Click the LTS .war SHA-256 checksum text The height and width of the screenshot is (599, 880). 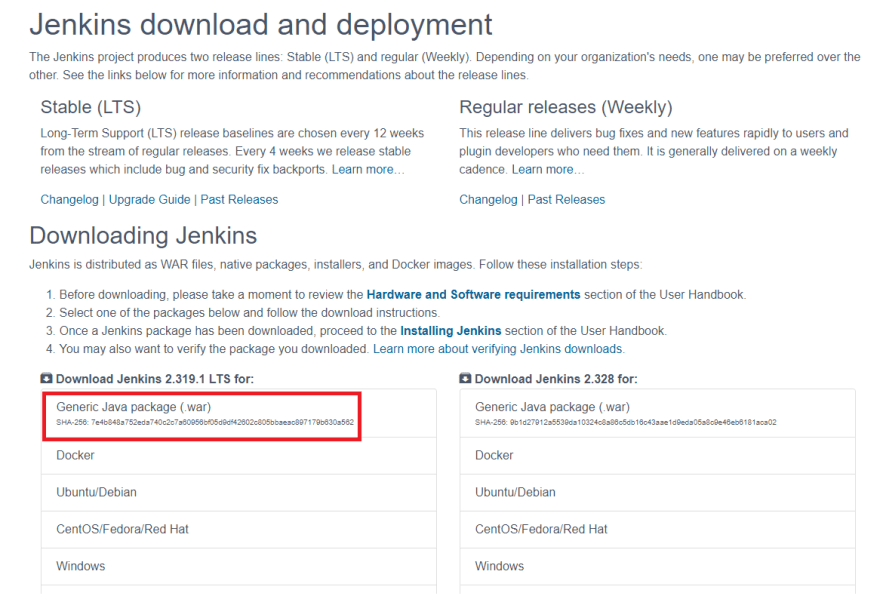[205, 422]
